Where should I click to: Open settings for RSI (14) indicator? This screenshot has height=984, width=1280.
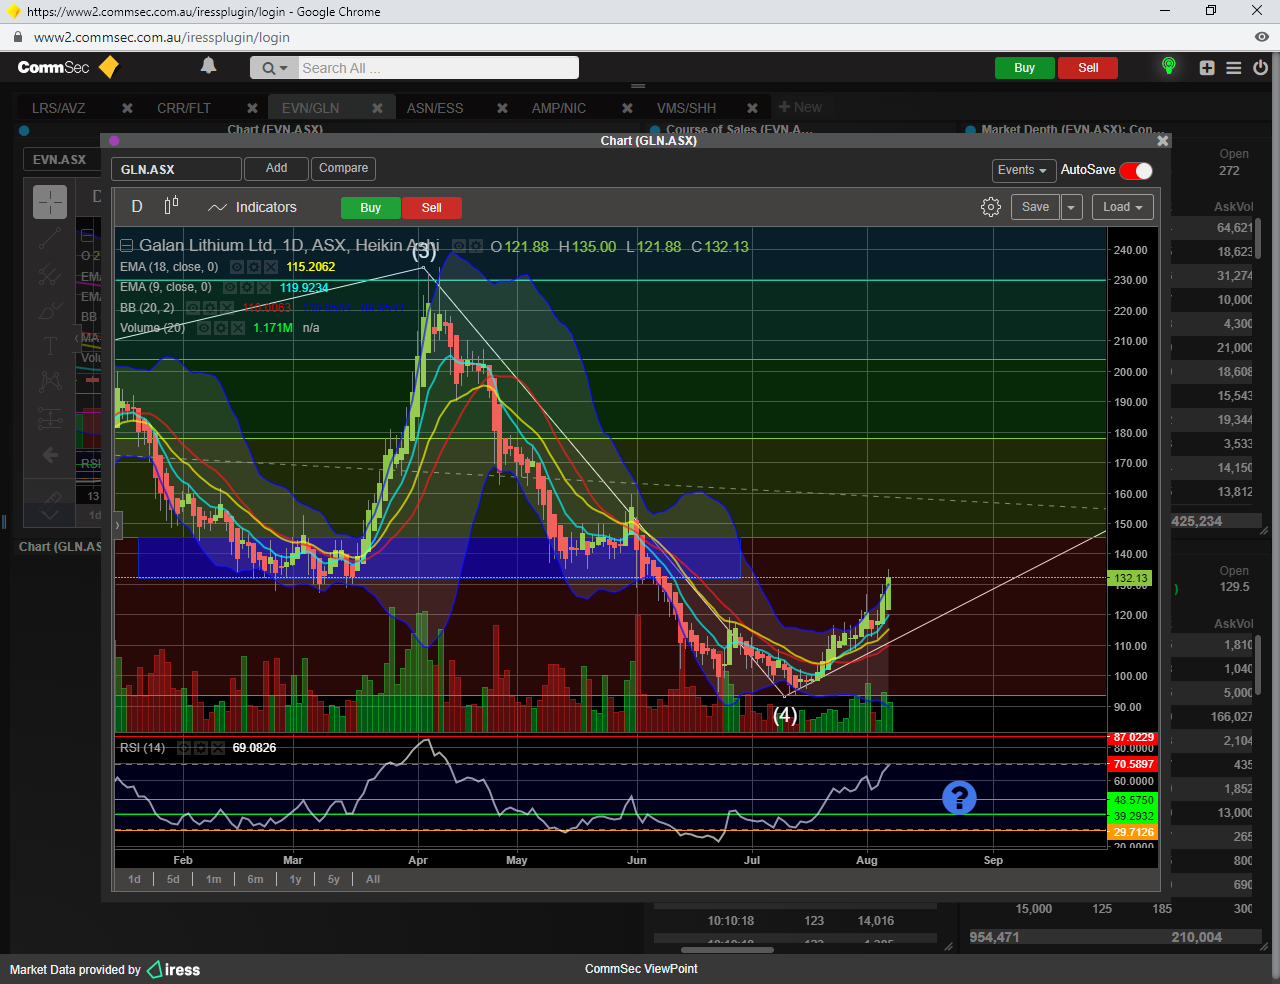coord(201,748)
